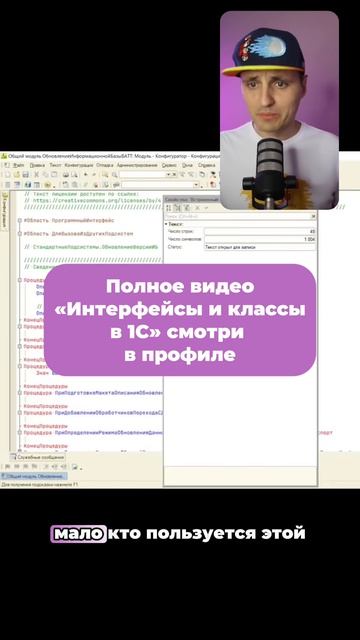The image size is (360, 640).
Task: Open the vertical Конфигурация side tab
Action: click(4, 211)
